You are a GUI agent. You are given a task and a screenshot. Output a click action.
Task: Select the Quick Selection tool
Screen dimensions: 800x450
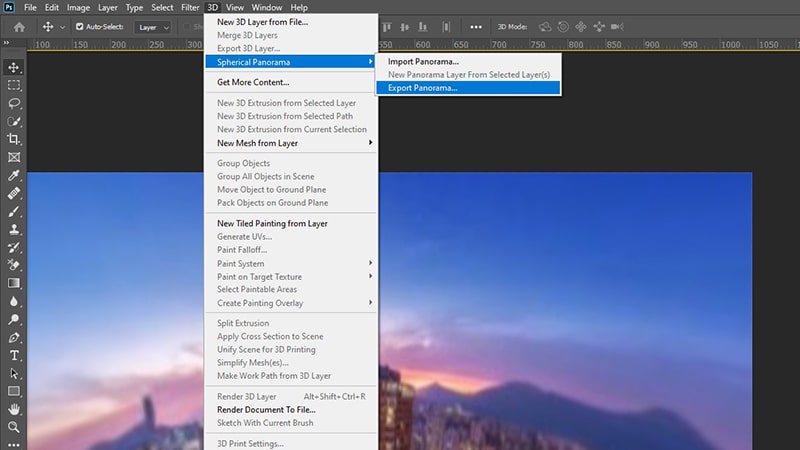pos(14,121)
